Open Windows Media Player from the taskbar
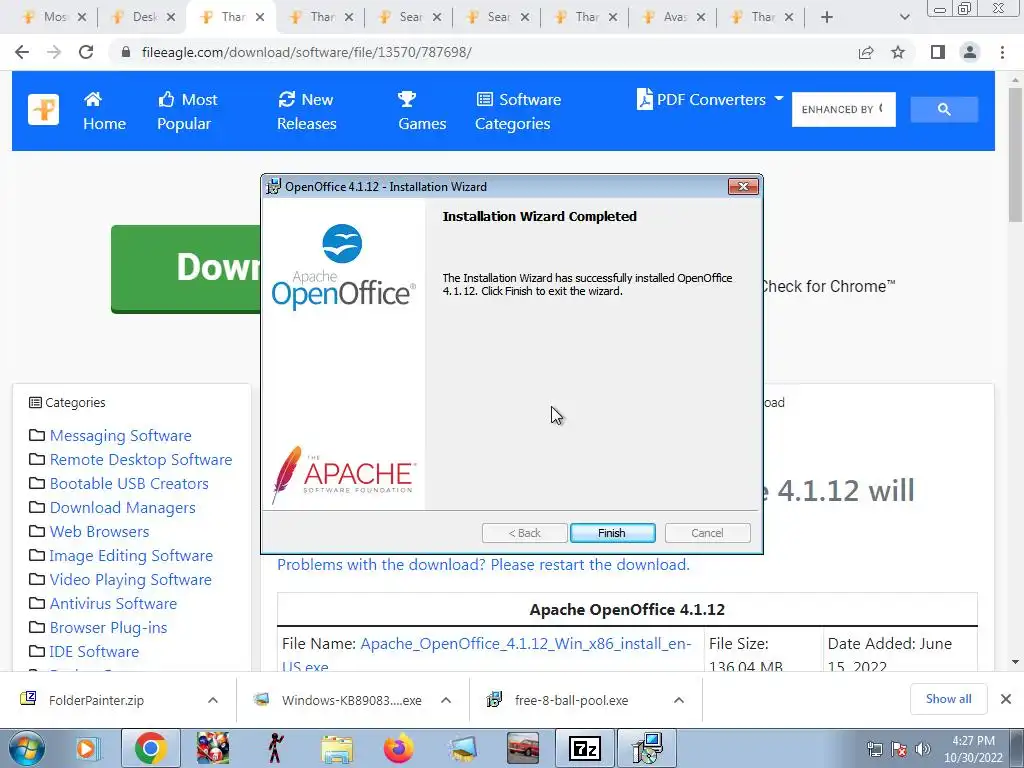 (x=87, y=748)
